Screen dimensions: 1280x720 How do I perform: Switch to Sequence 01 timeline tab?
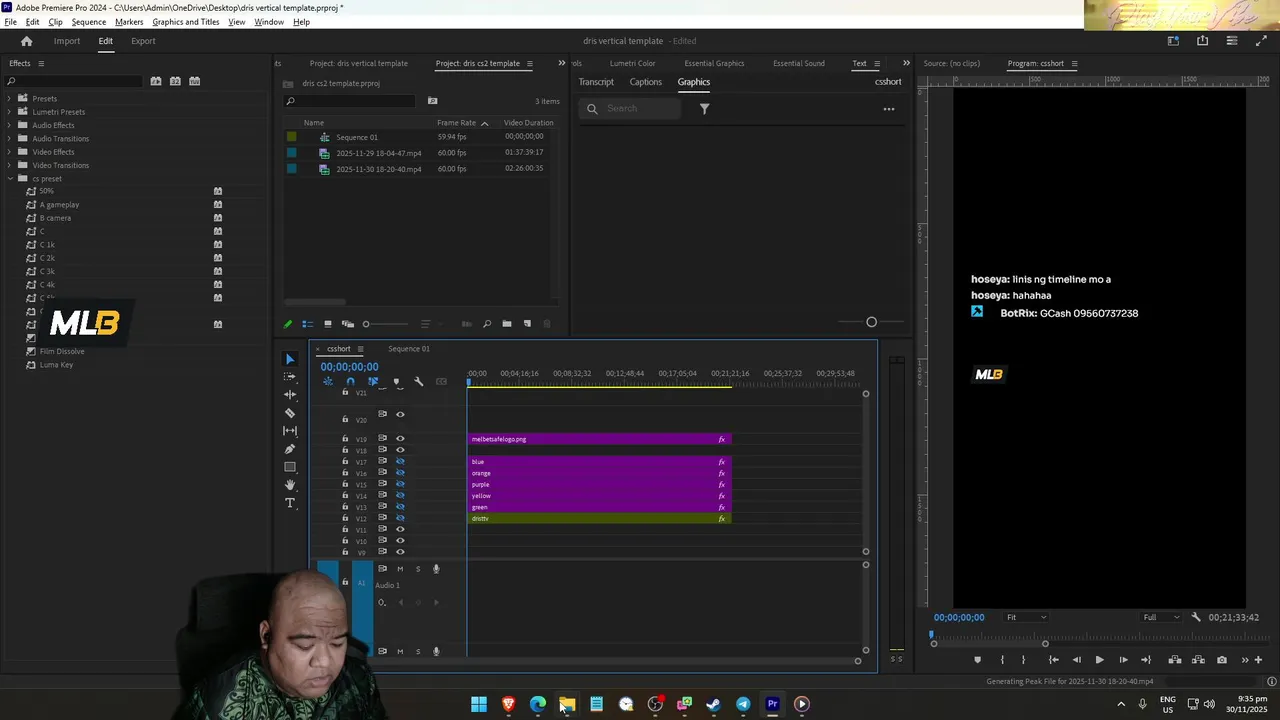[408, 349]
